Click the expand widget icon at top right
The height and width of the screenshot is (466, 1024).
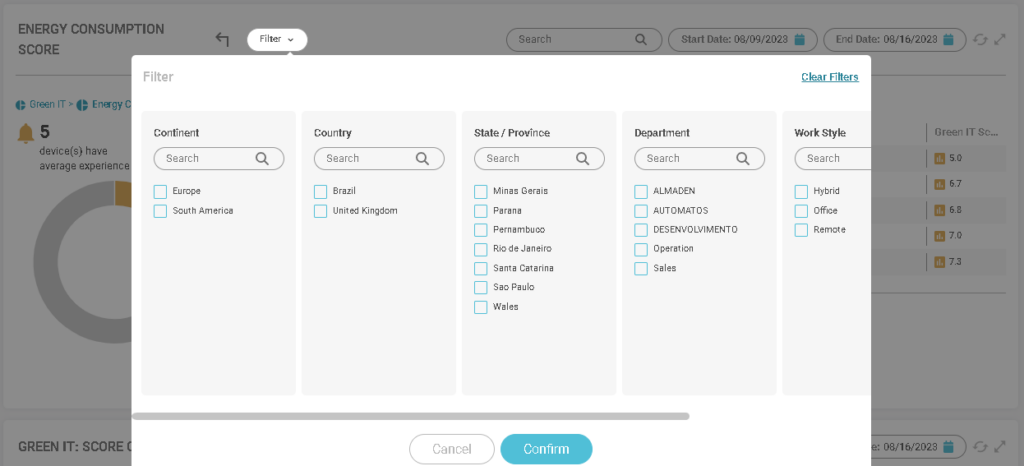(999, 40)
